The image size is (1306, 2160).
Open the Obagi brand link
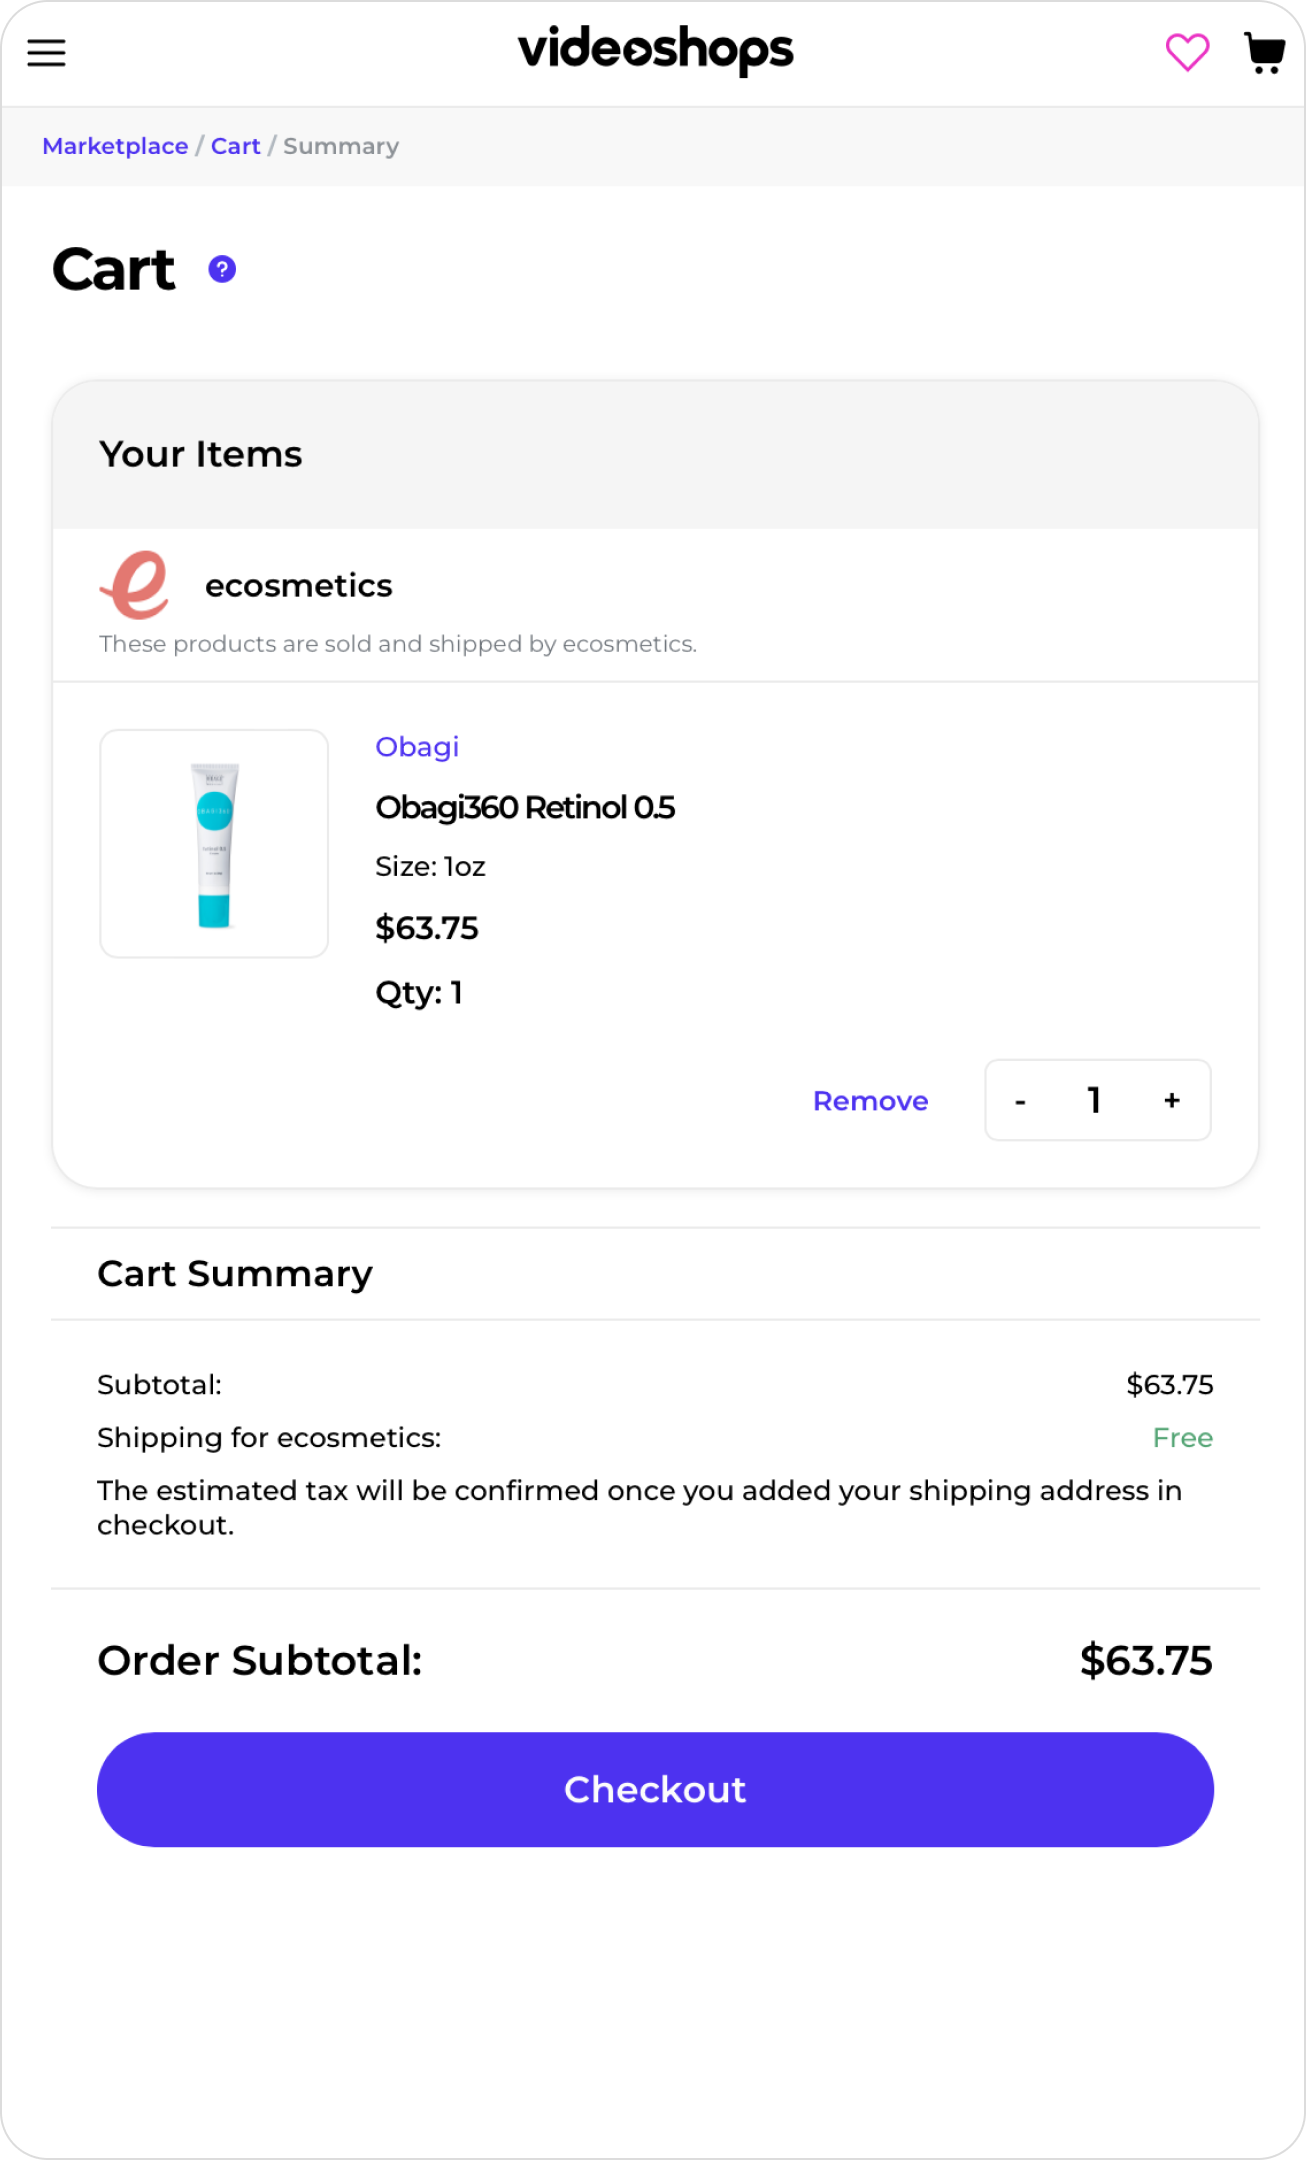click(x=417, y=747)
